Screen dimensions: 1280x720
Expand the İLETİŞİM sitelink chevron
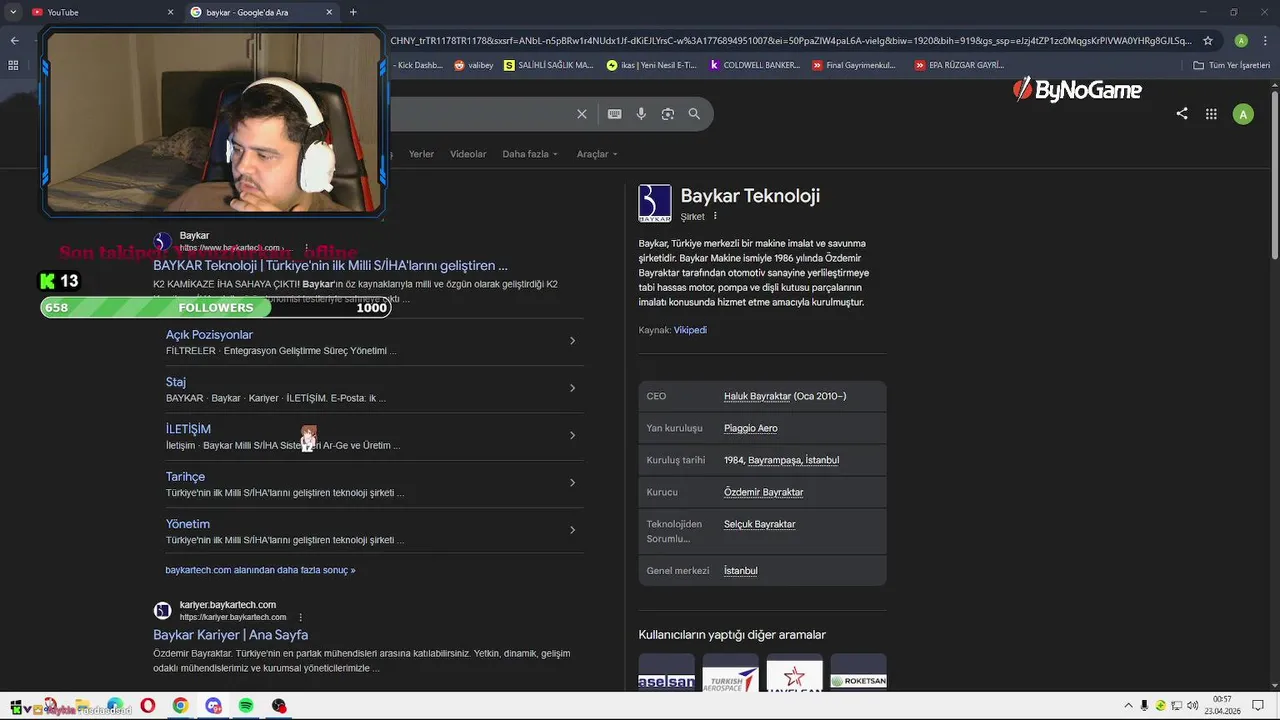572,435
